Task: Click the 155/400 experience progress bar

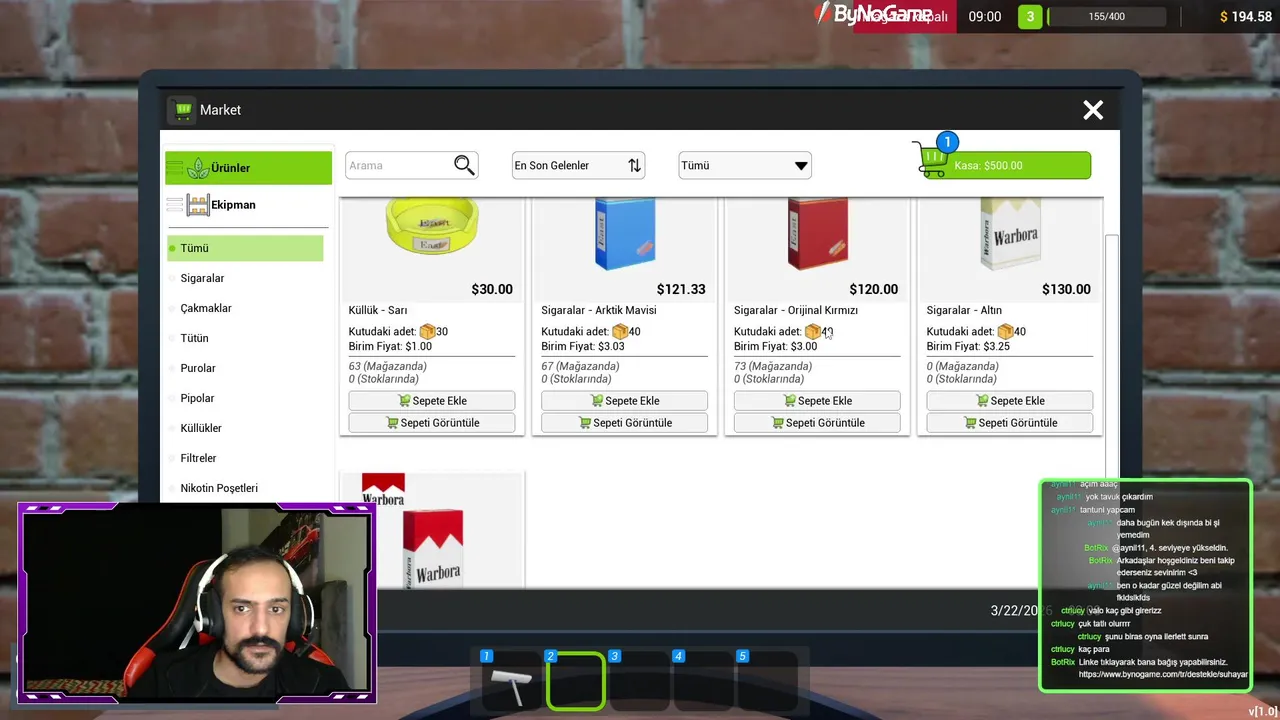Action: point(1106,17)
